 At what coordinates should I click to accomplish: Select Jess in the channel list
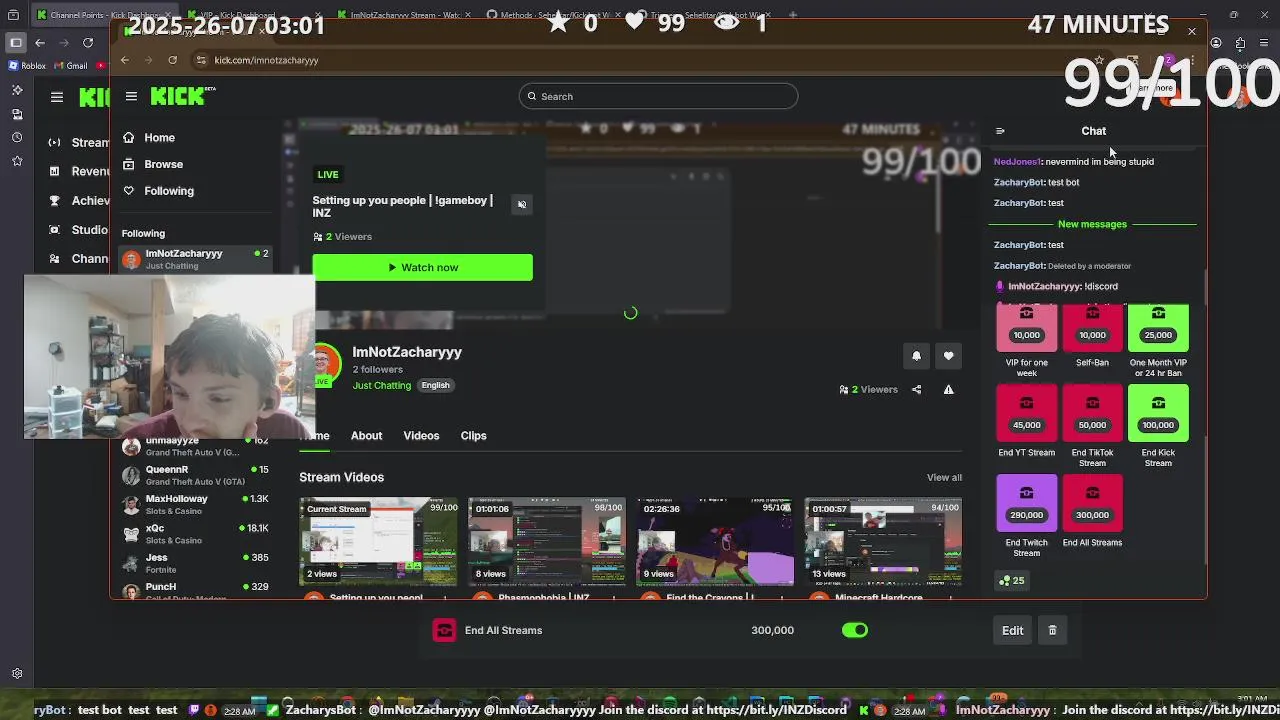click(x=195, y=563)
